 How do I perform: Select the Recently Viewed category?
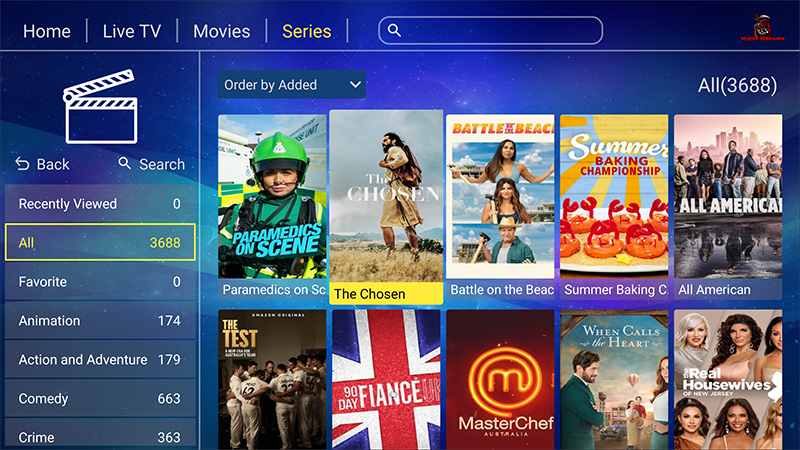[x=100, y=204]
